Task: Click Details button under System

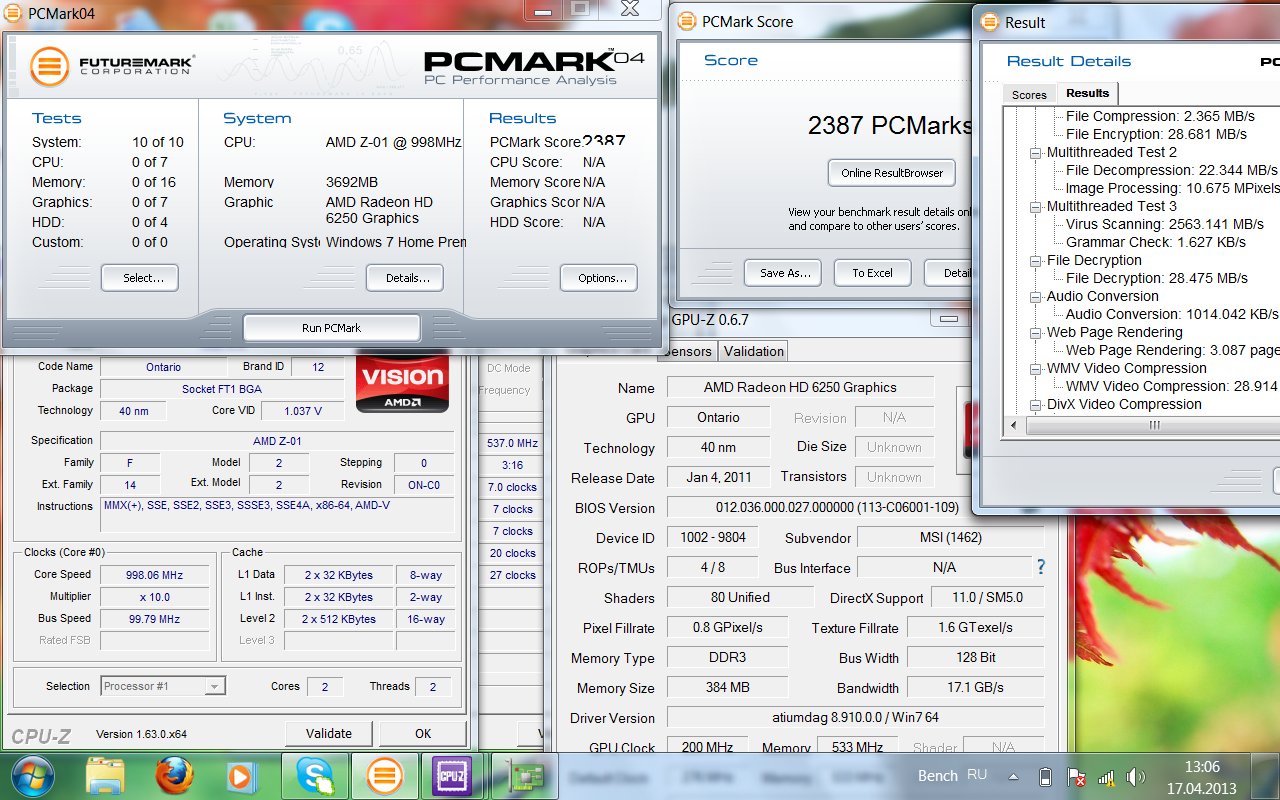Action: click(405, 278)
